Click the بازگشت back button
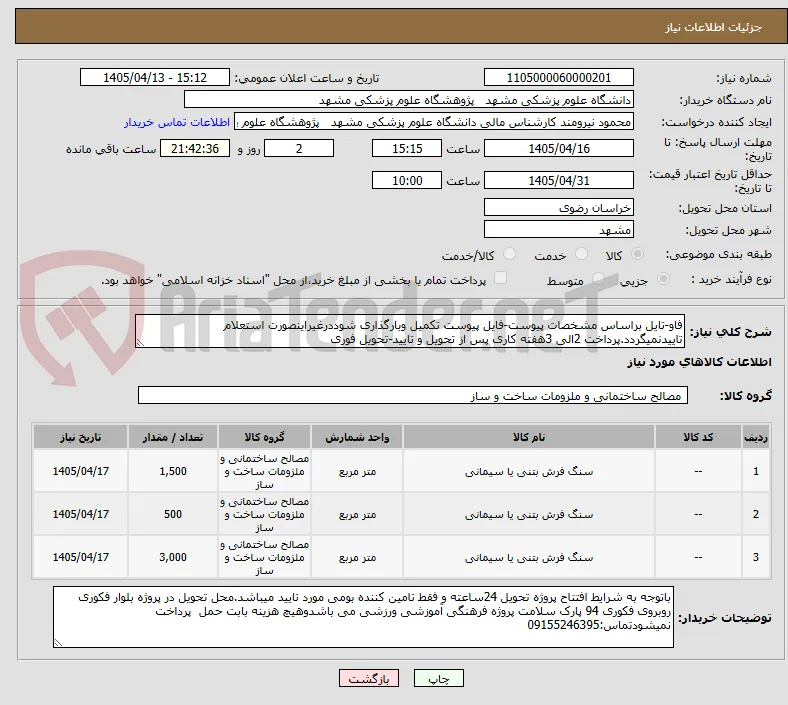The width and height of the screenshot is (788, 705). [369, 679]
